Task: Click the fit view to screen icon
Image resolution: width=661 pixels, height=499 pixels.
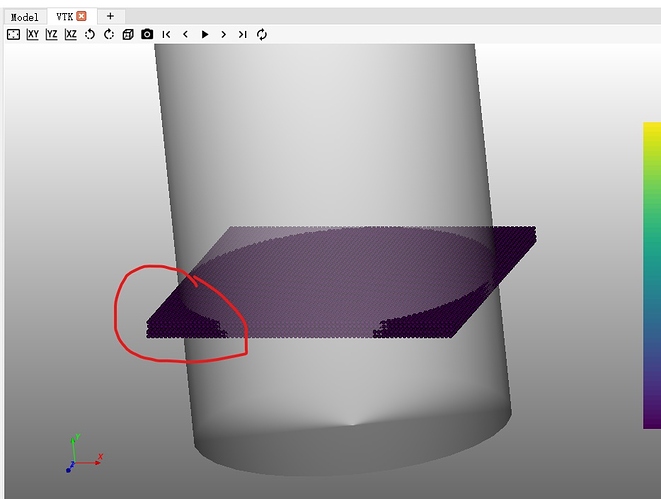Action: point(14,34)
